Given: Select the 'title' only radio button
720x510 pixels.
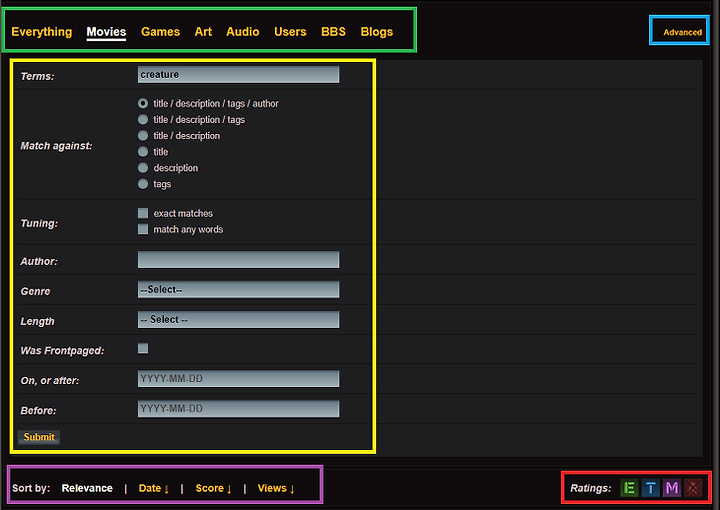Looking at the screenshot, I should pos(143,151).
